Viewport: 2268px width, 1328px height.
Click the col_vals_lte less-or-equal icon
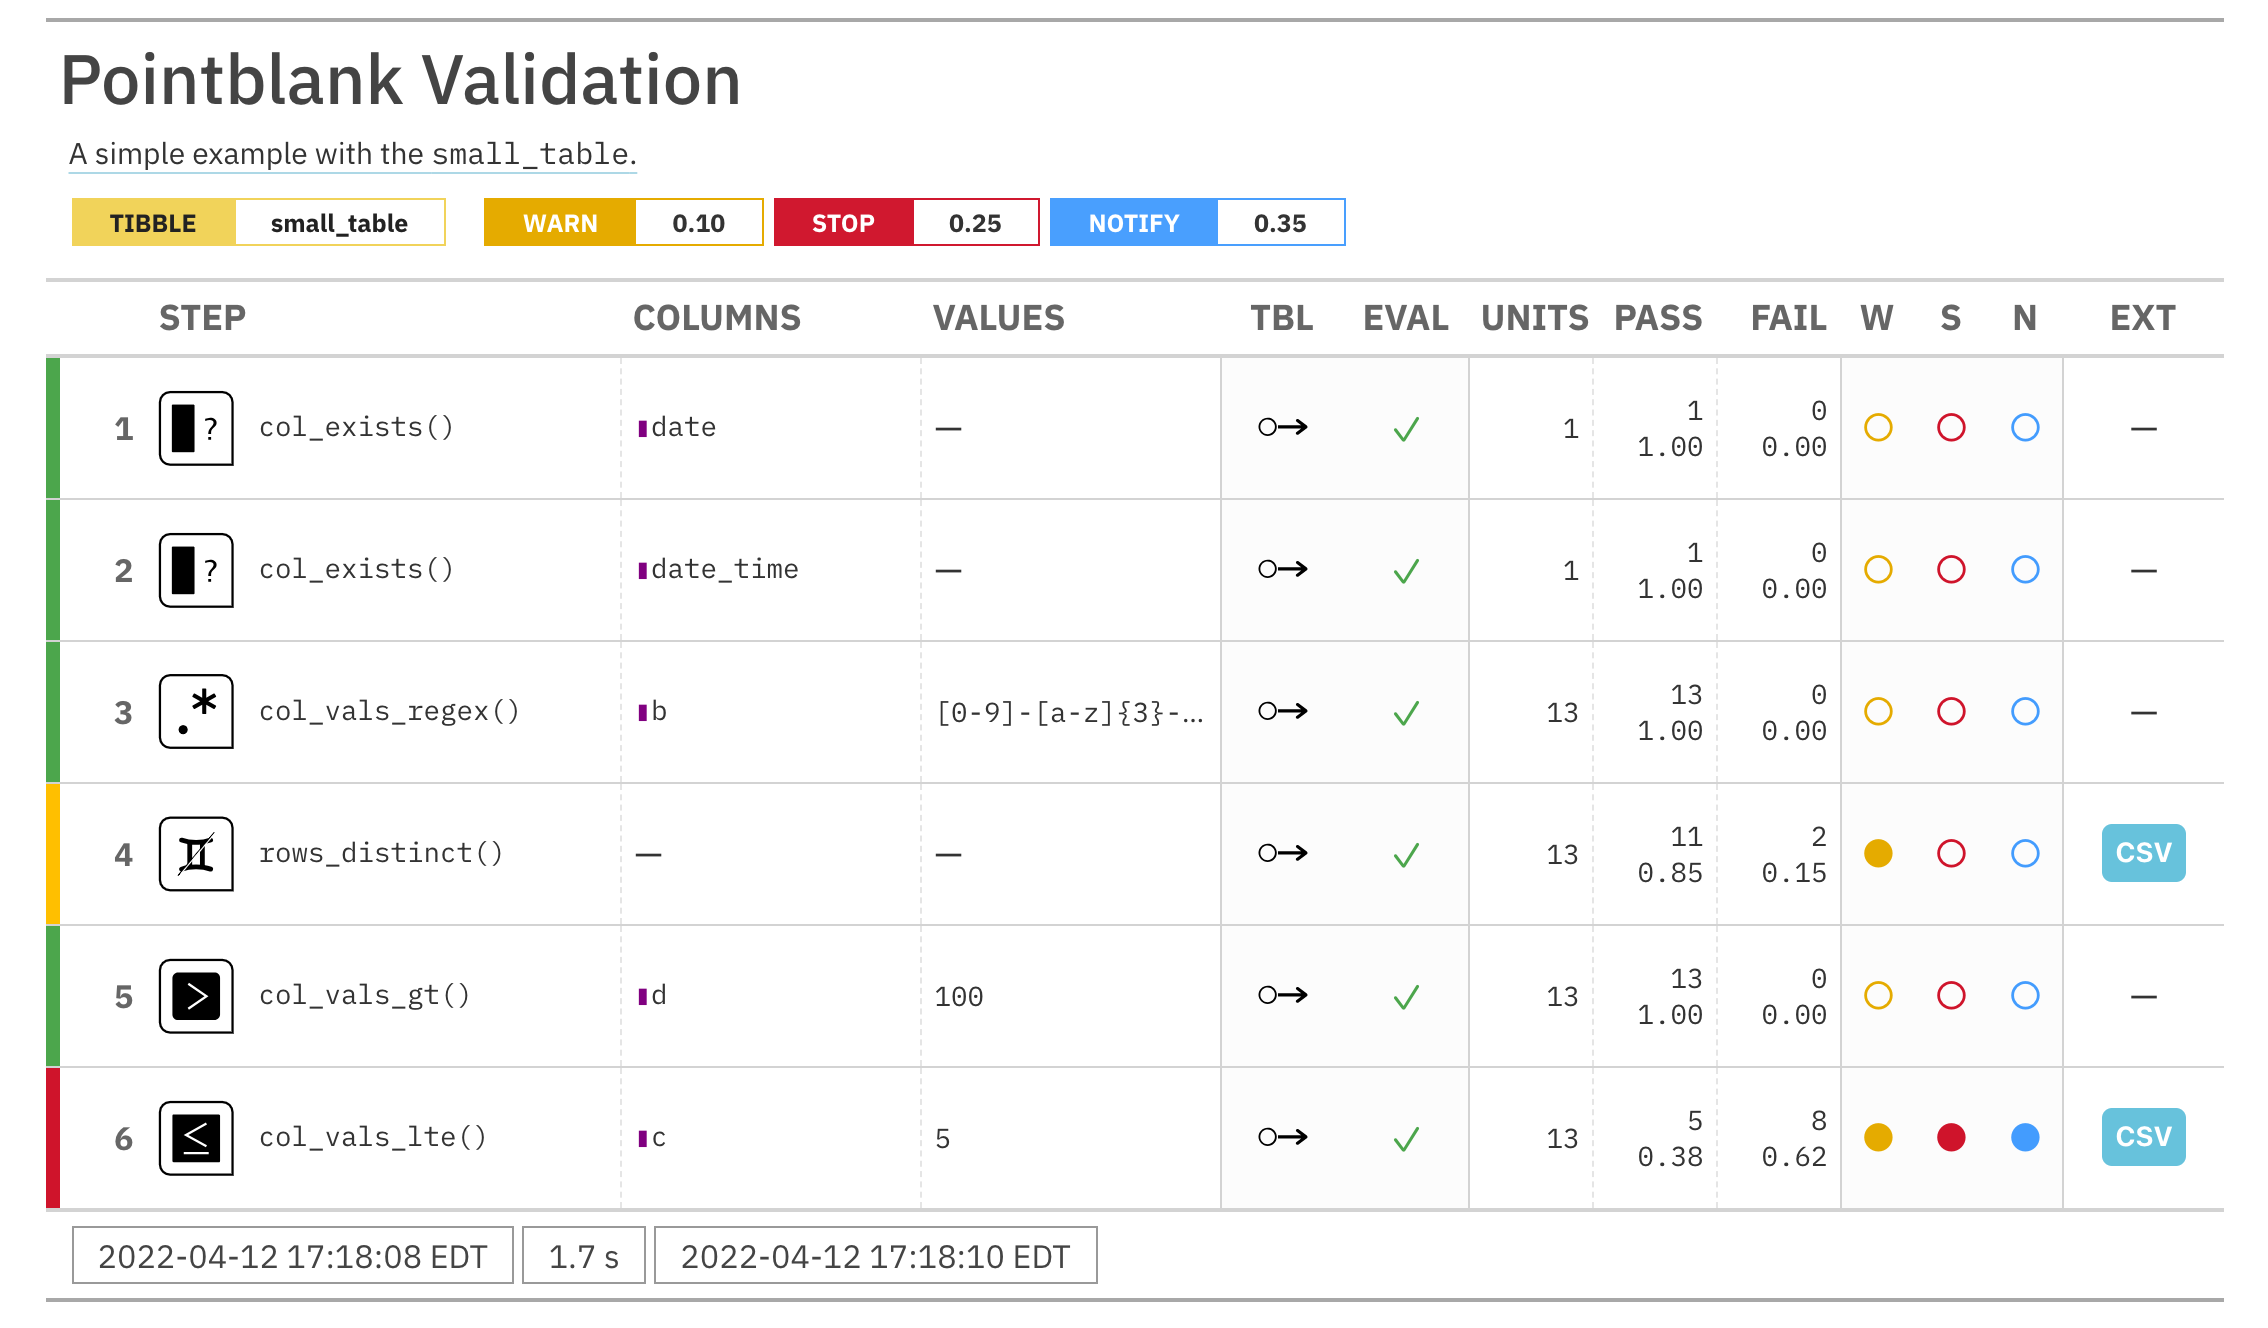coord(196,1138)
